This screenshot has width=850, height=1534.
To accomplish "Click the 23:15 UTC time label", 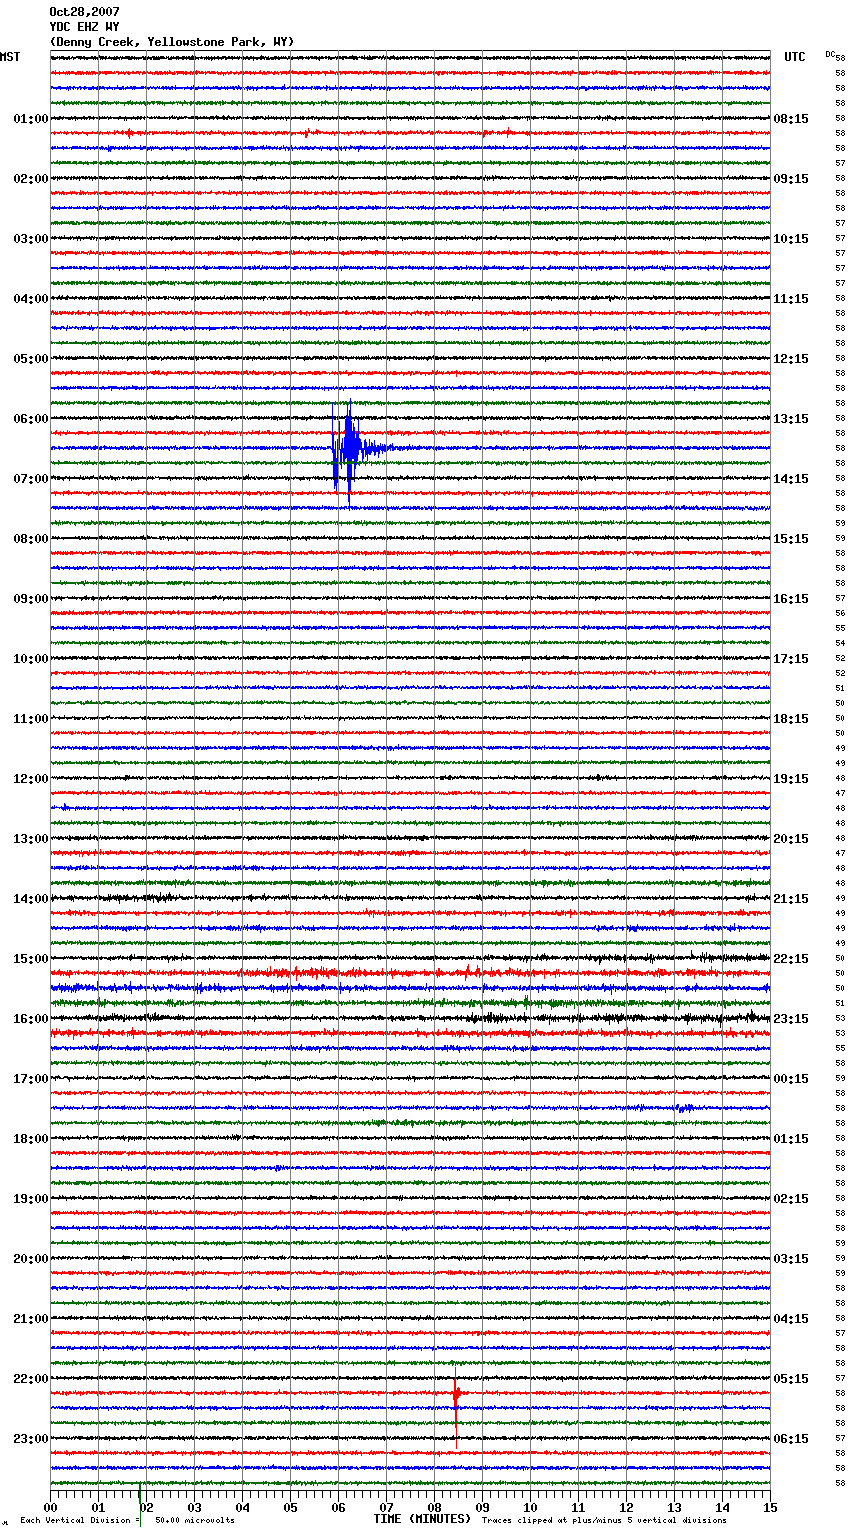I will click(791, 1019).
